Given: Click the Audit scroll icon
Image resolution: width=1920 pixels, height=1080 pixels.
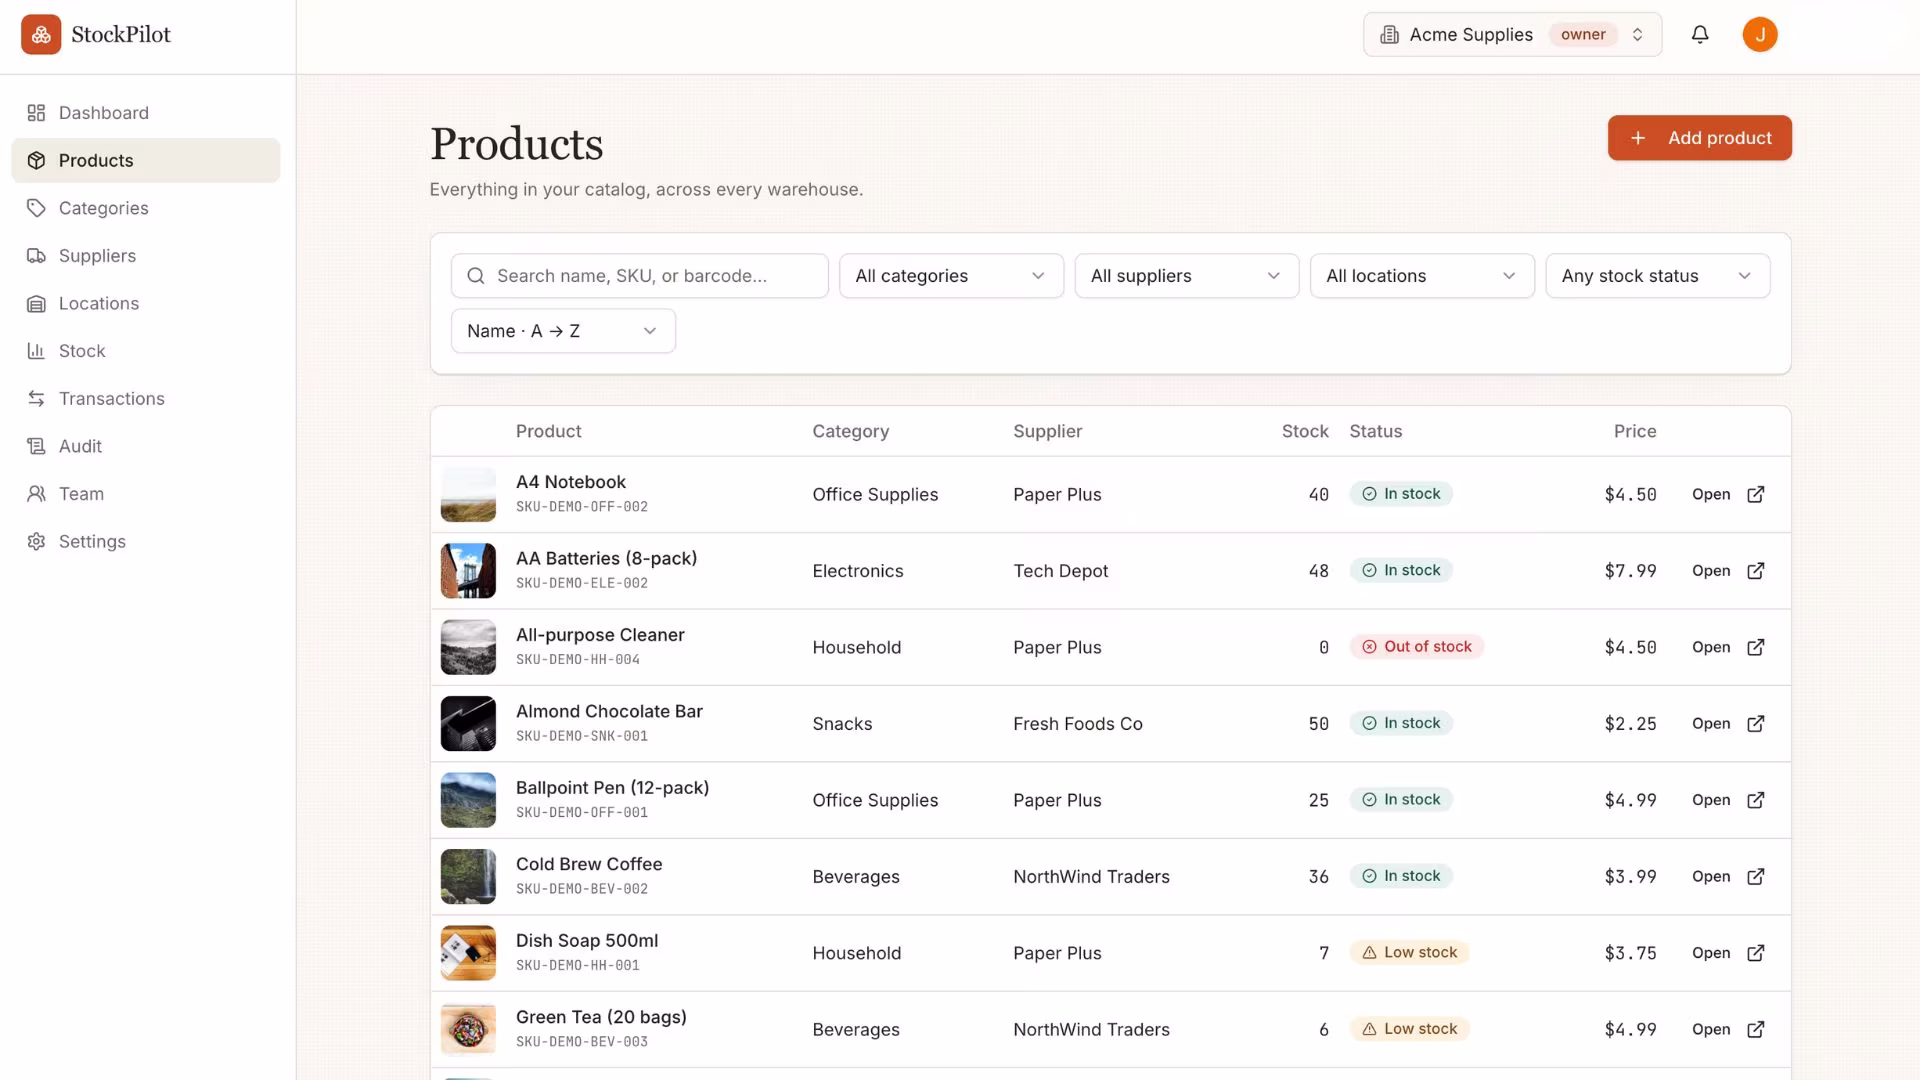Looking at the screenshot, I should (36, 446).
